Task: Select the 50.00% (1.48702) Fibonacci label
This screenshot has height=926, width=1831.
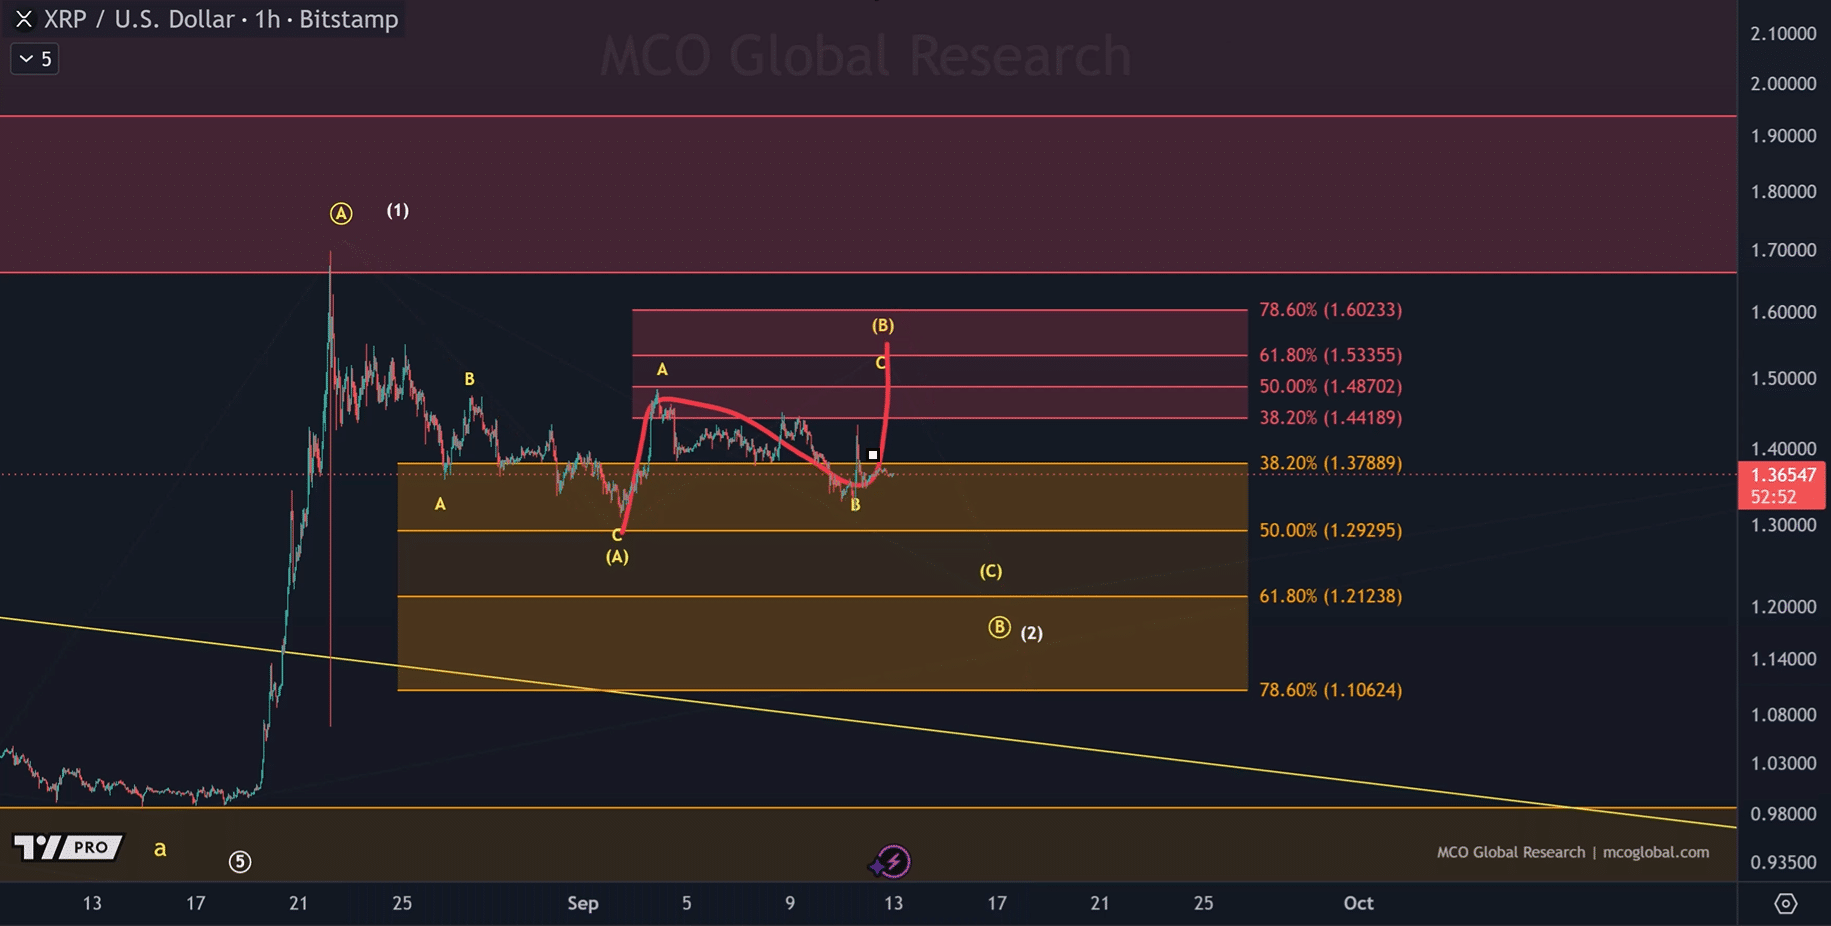Action: tap(1330, 386)
